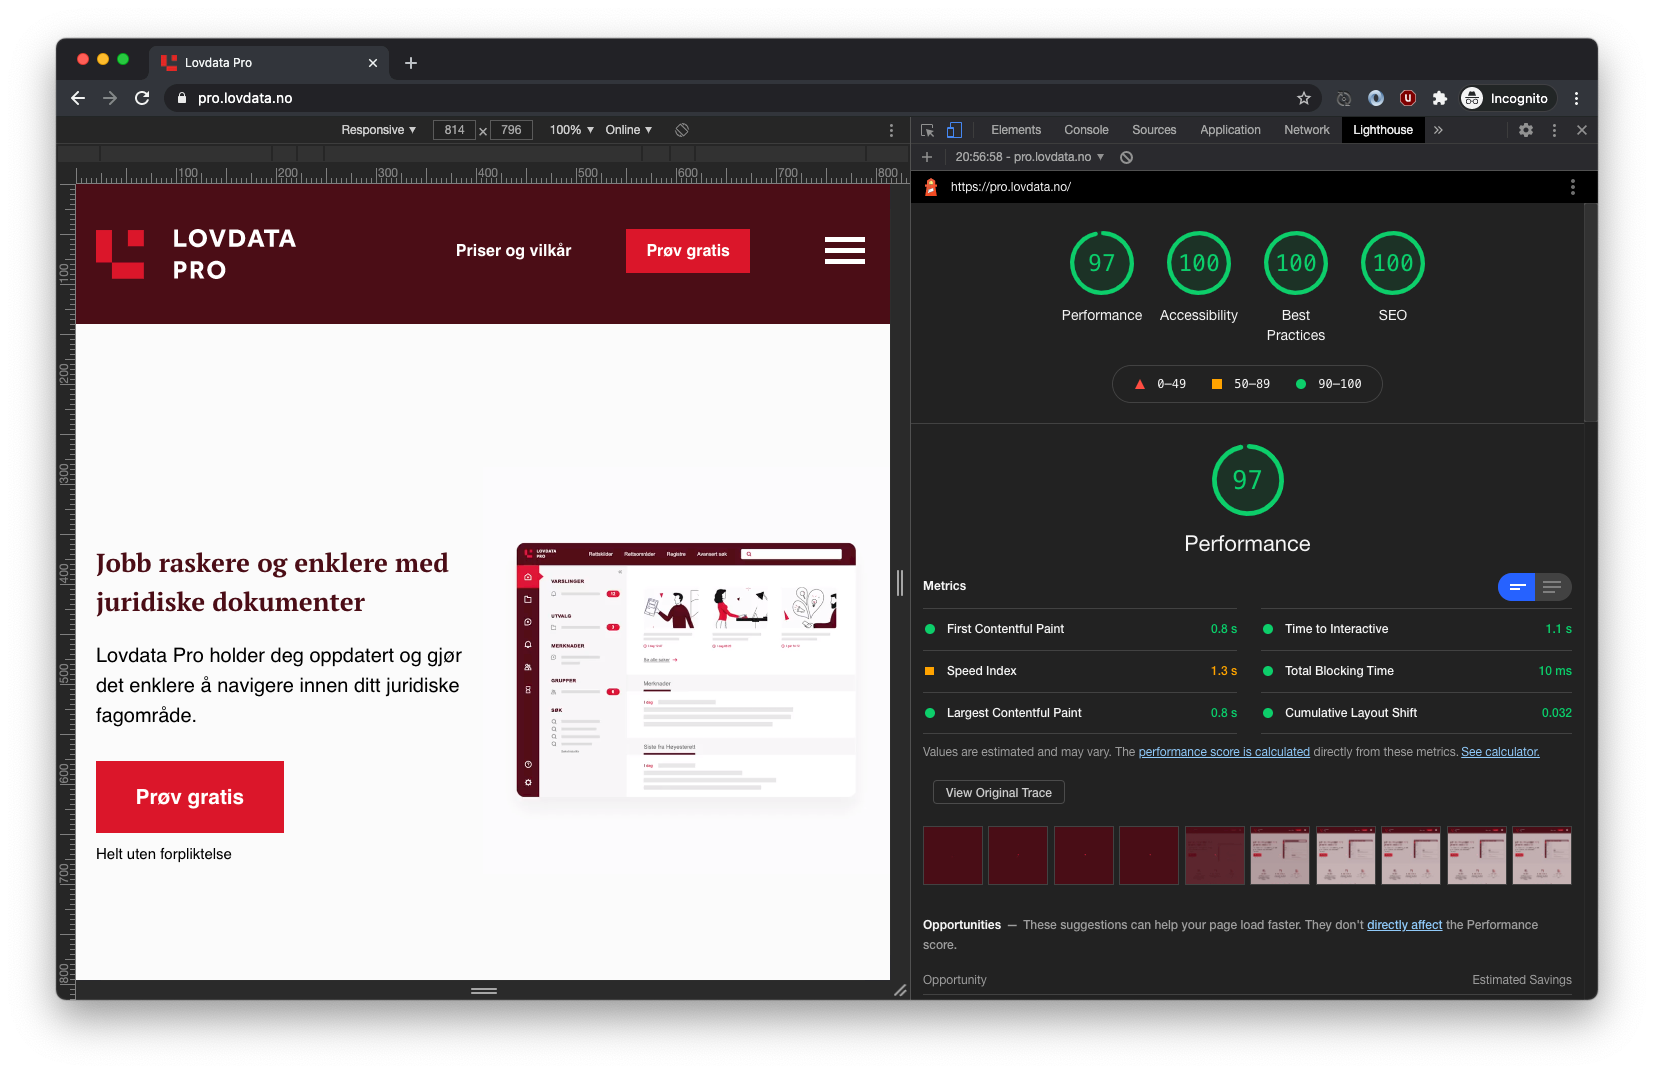Click the last filmstrip thumbnail
The image size is (1654, 1074).
pyautogui.click(x=1541, y=855)
